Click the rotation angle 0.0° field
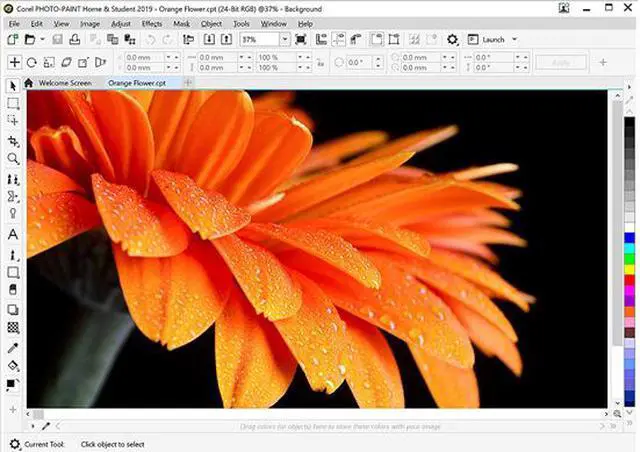The width and height of the screenshot is (640, 452). tap(360, 62)
